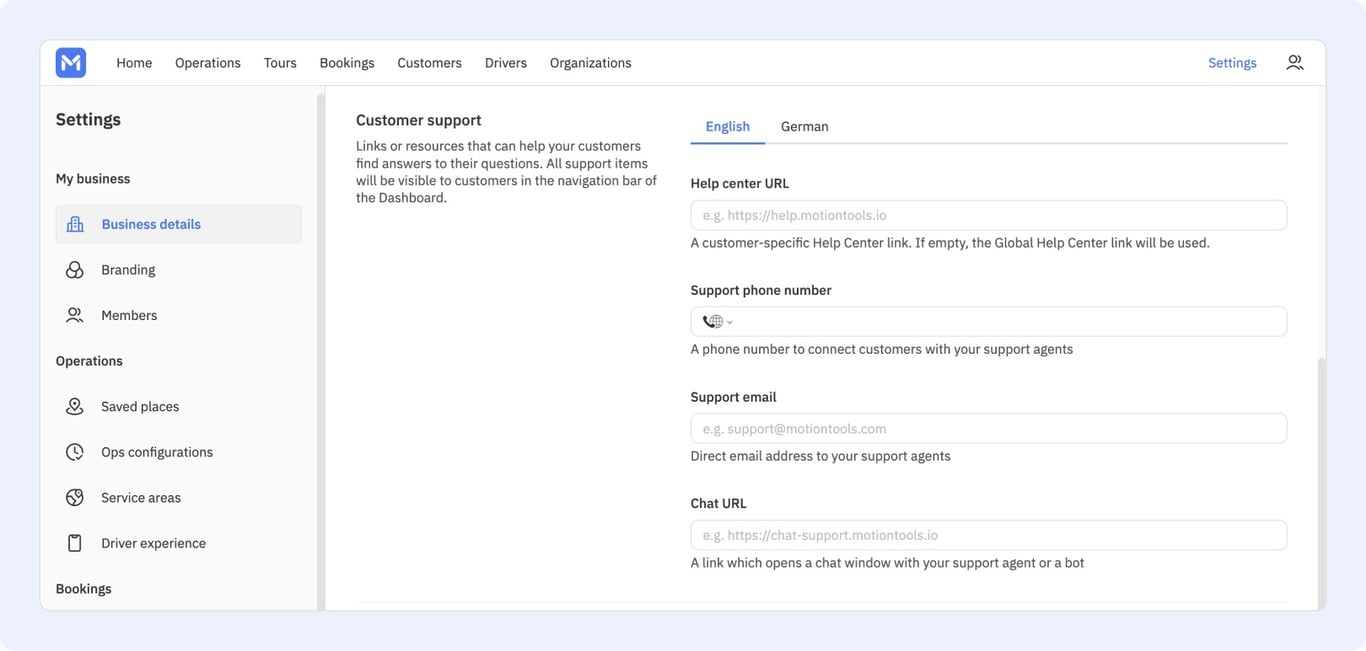Click the 'Links or resources' description paragraph
This screenshot has height=651, width=1366.
tap(507, 172)
